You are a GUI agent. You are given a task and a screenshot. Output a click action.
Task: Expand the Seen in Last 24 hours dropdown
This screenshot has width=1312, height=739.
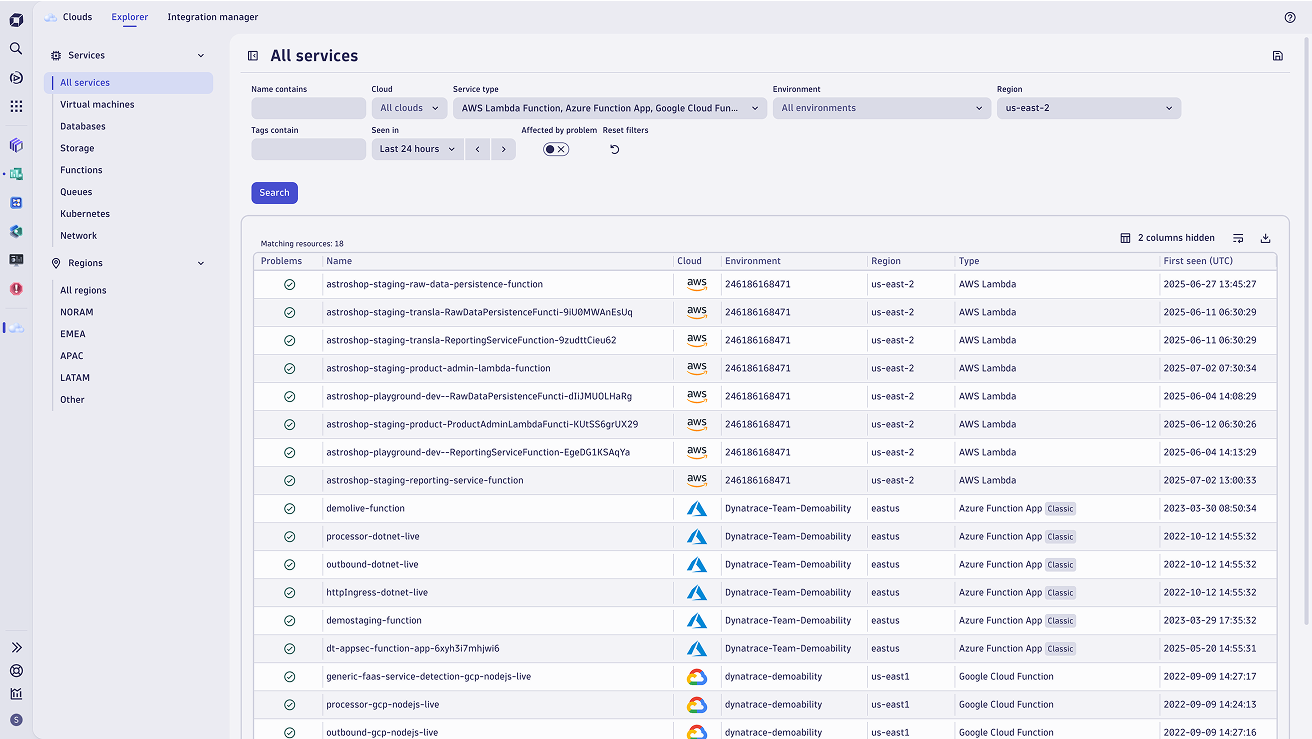click(416, 149)
